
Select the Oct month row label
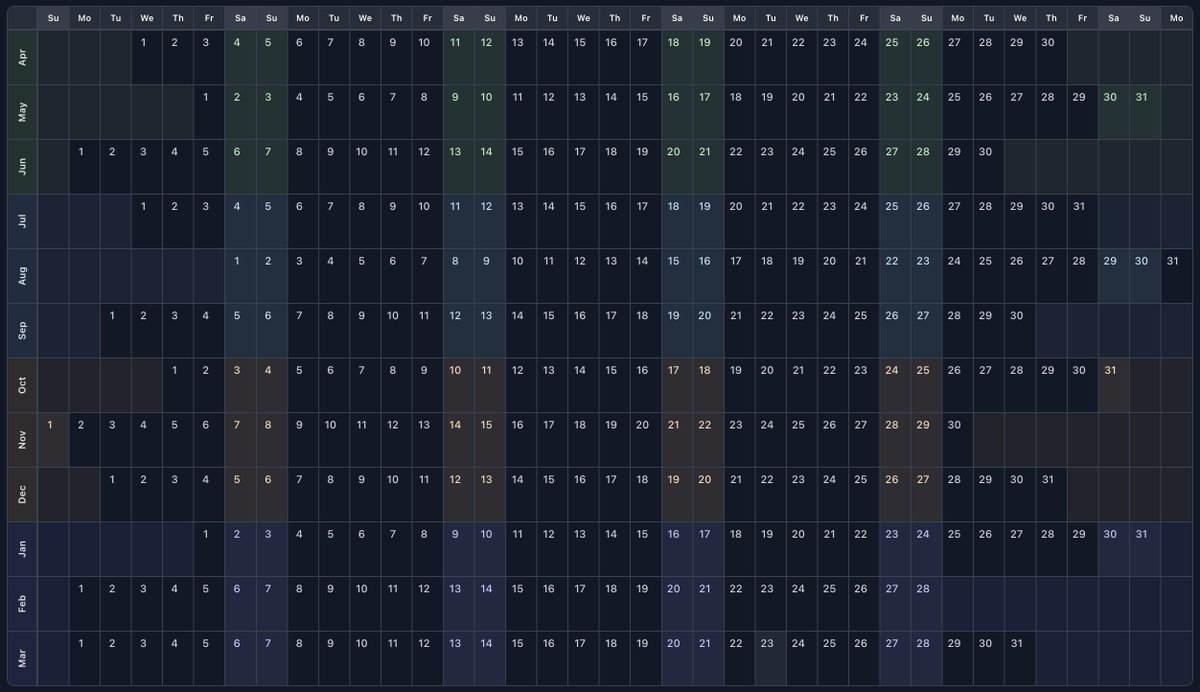pos(22,385)
